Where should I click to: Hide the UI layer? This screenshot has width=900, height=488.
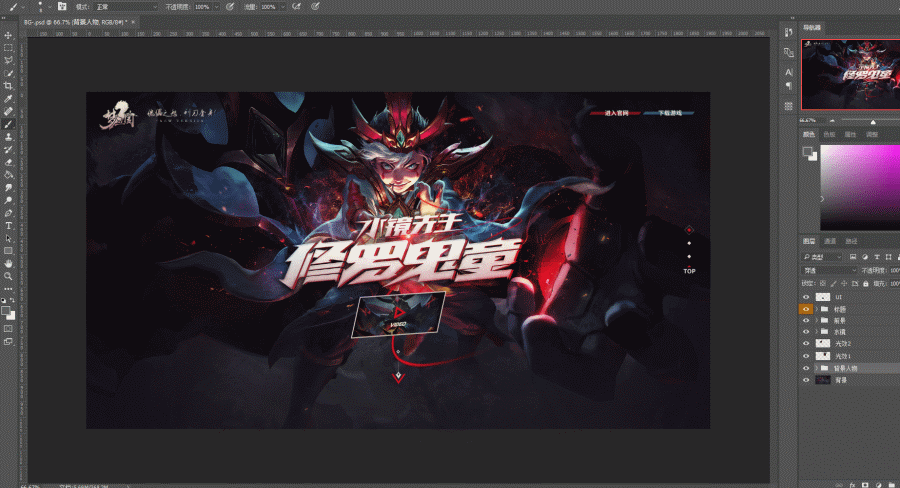pos(806,297)
